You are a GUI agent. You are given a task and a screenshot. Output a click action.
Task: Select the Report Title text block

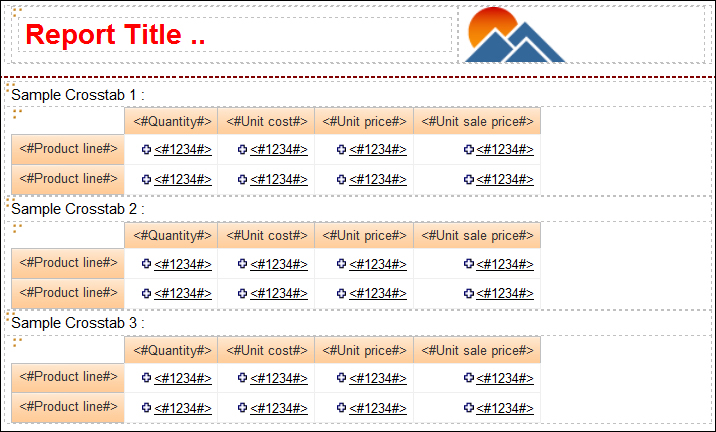click(115, 35)
